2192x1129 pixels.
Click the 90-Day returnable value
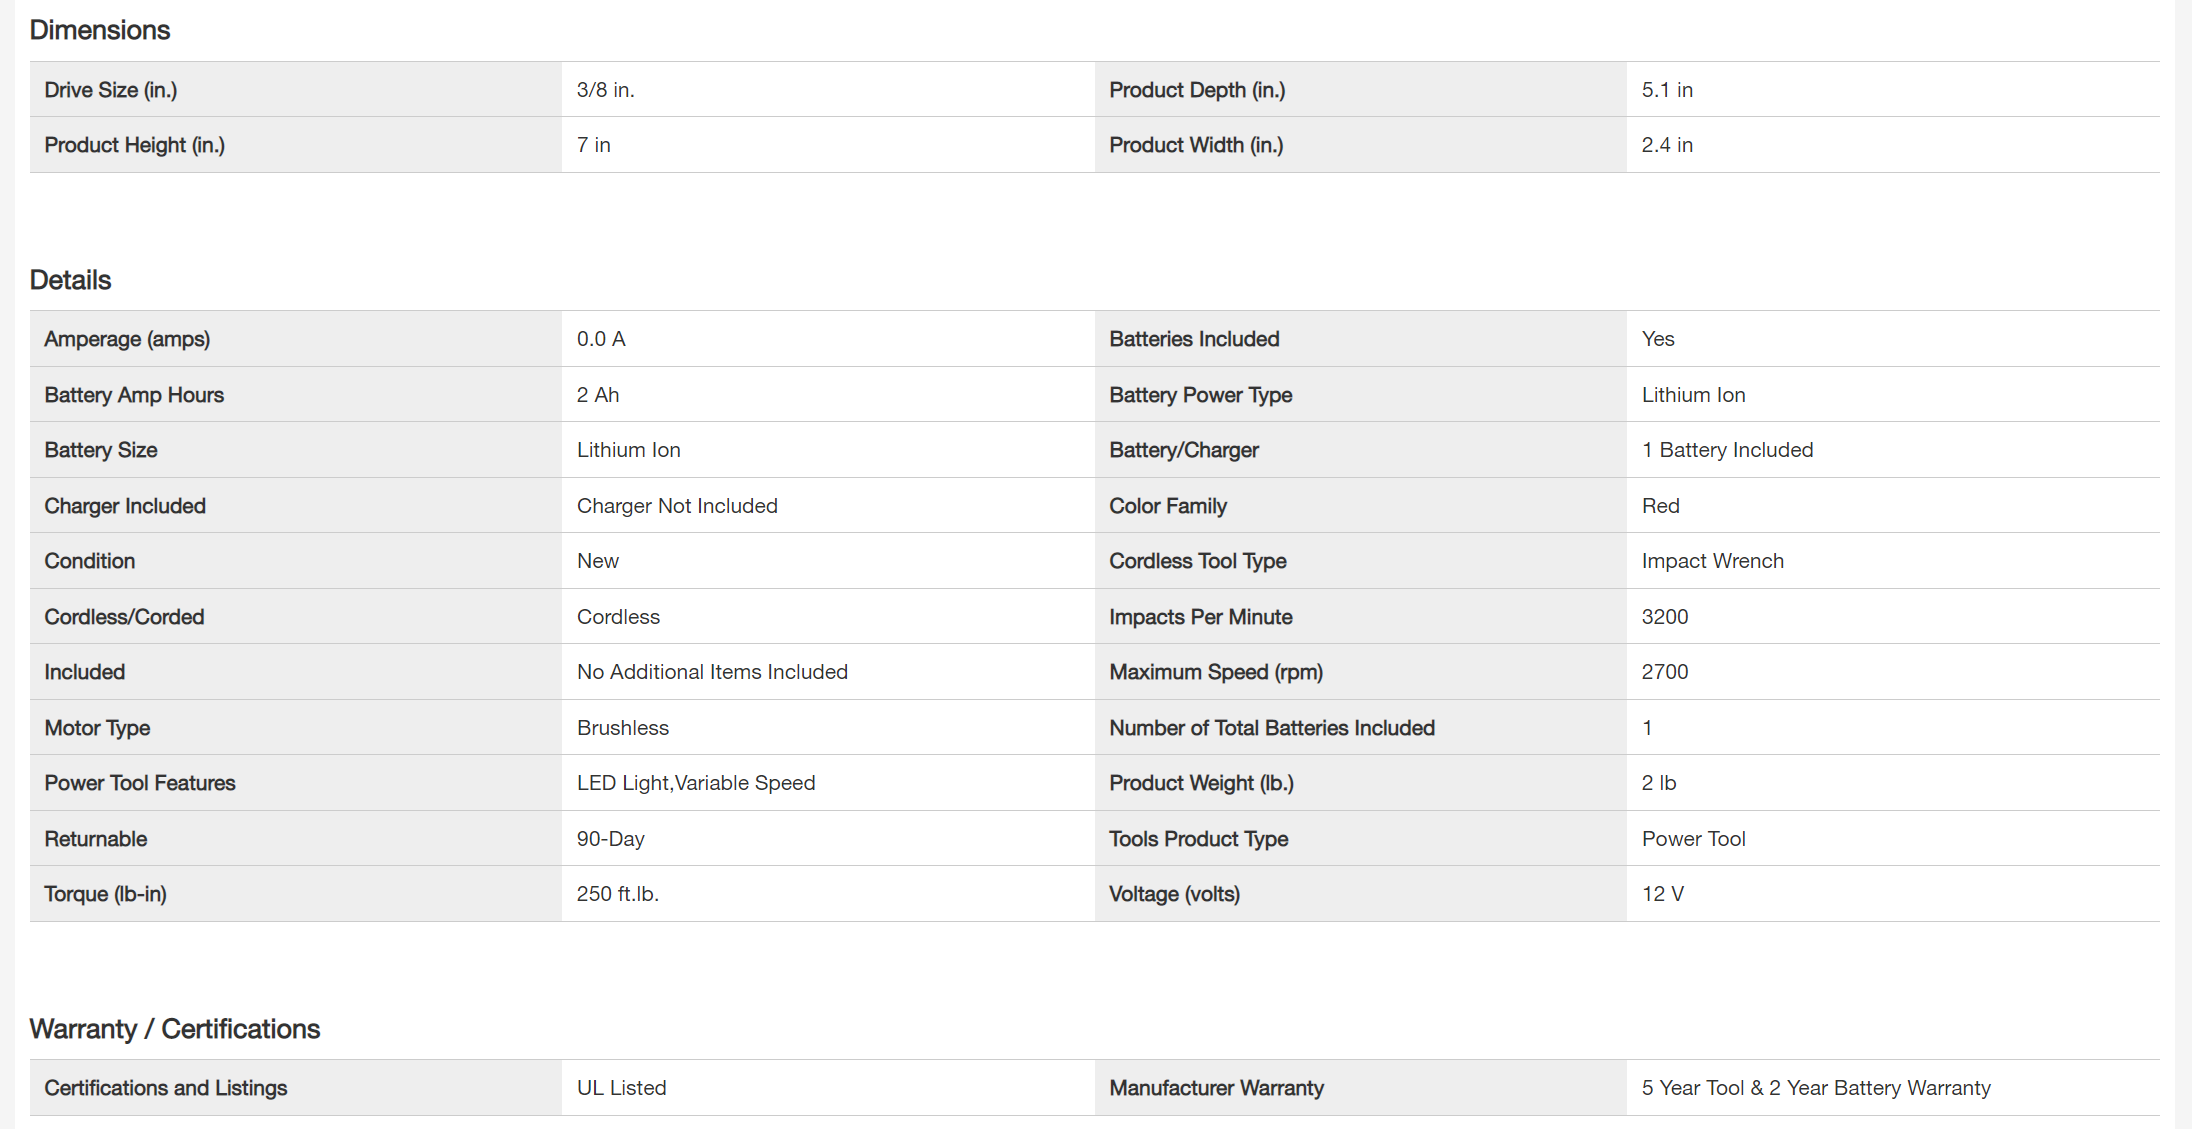coord(611,839)
